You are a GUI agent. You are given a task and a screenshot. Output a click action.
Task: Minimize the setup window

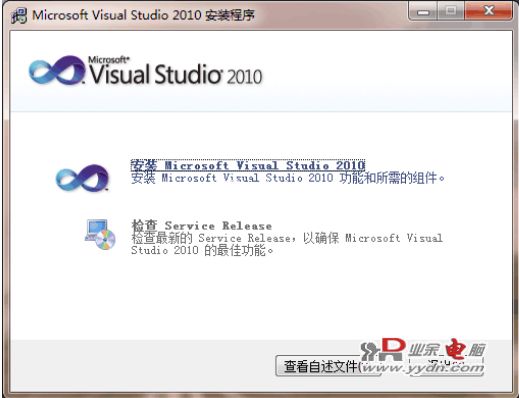pos(423,12)
